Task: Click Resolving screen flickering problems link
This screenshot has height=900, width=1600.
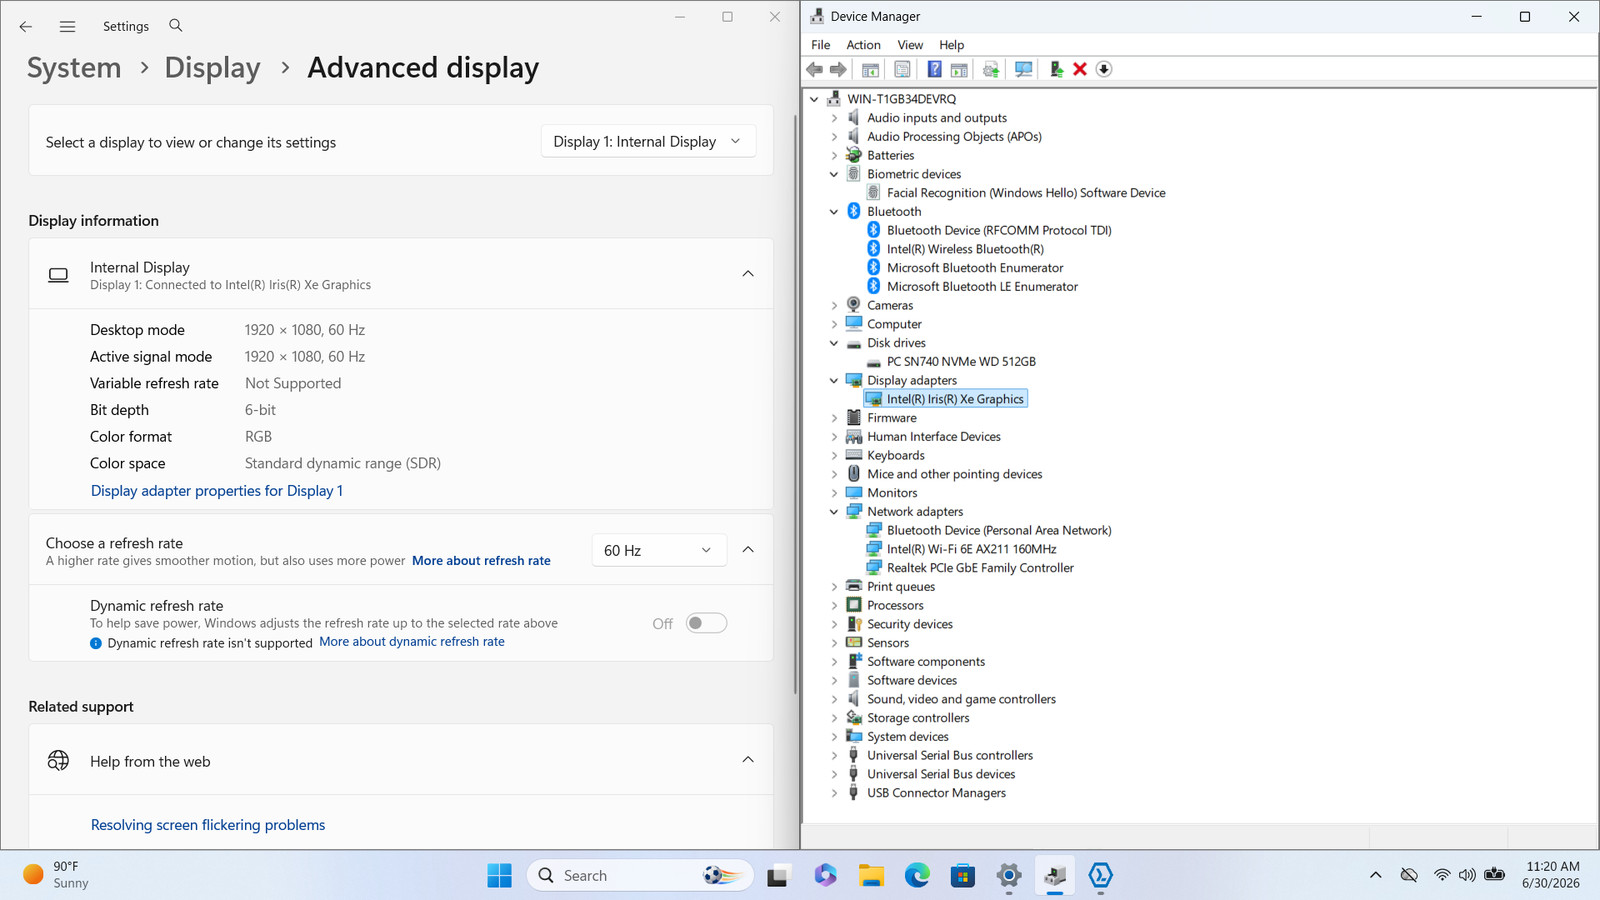Action: (208, 825)
